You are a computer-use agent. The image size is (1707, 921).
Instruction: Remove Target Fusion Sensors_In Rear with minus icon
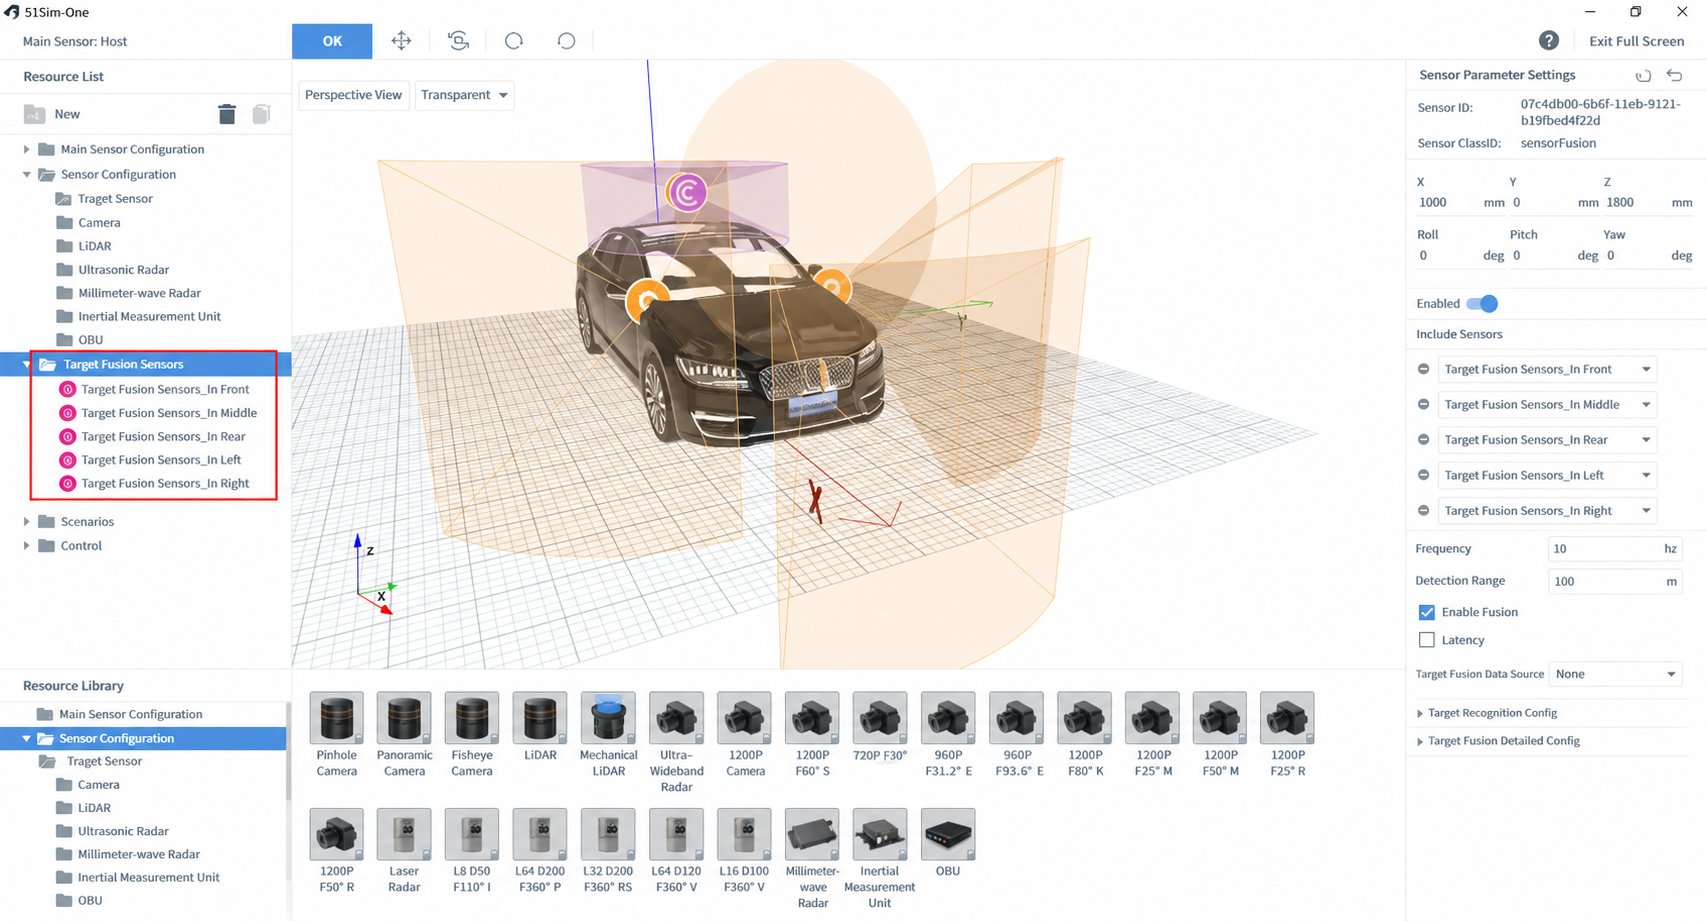[1423, 440]
